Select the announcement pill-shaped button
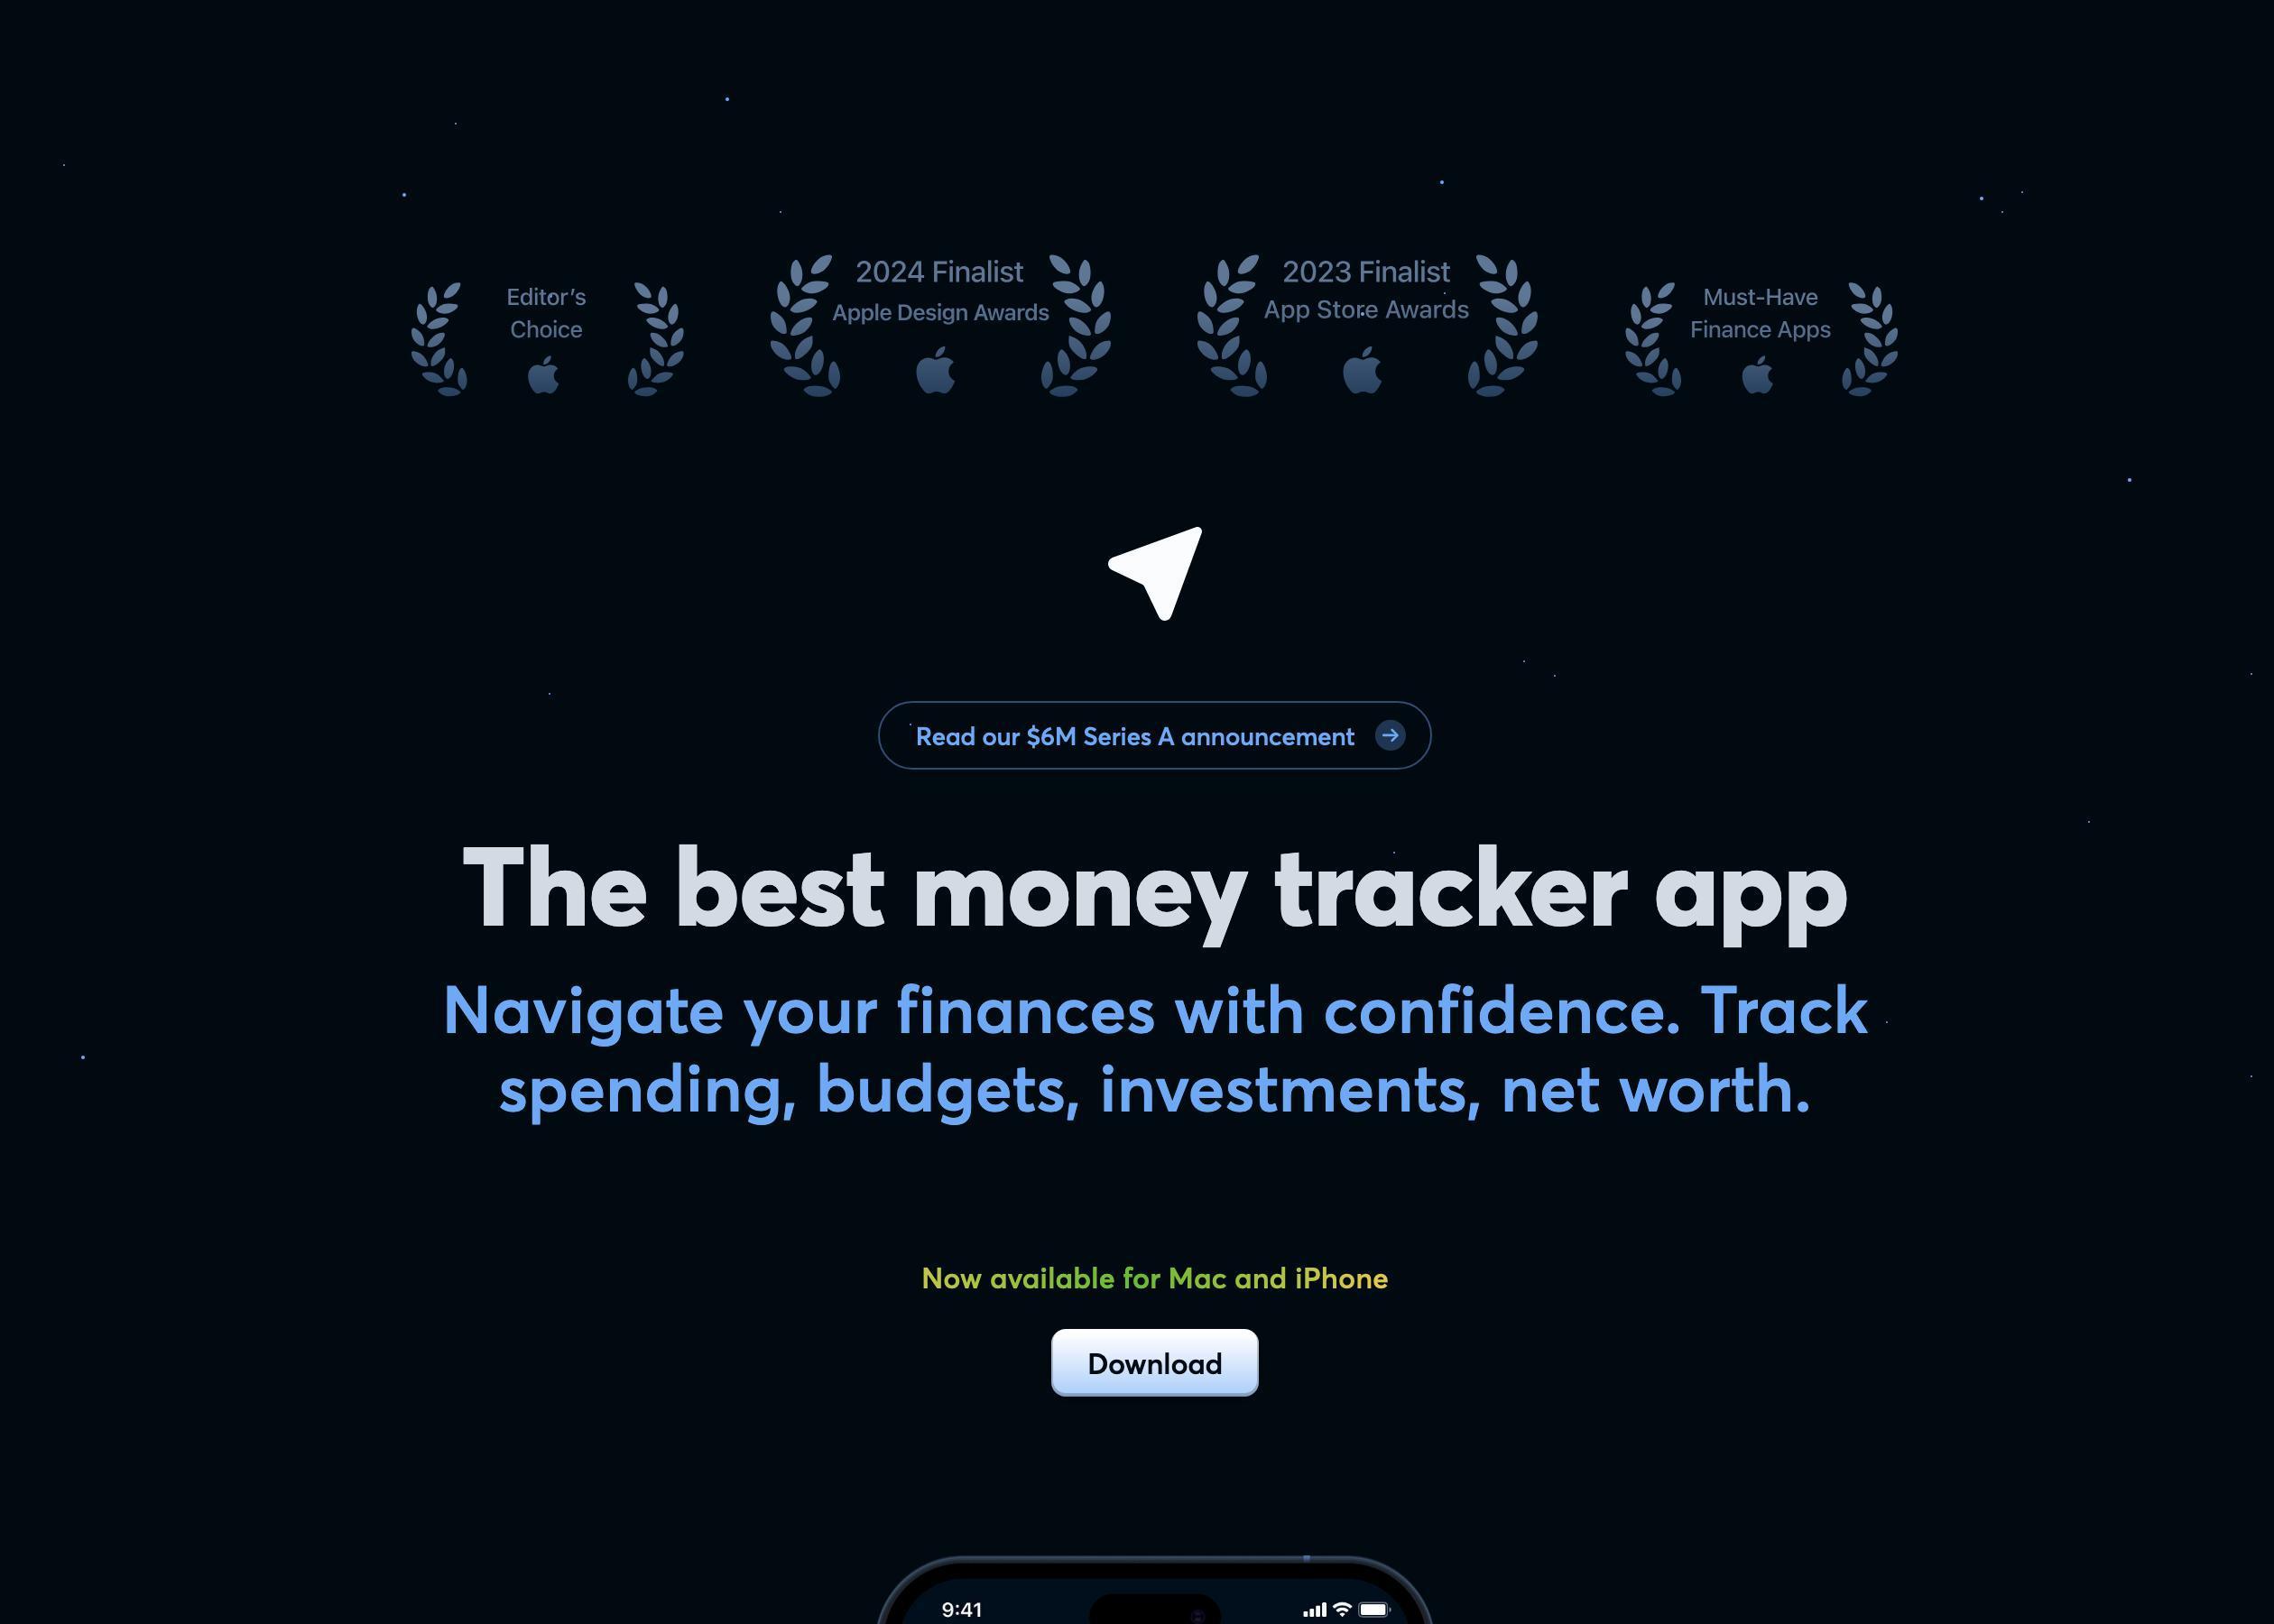This screenshot has height=1624, width=2274. pyautogui.click(x=1154, y=734)
